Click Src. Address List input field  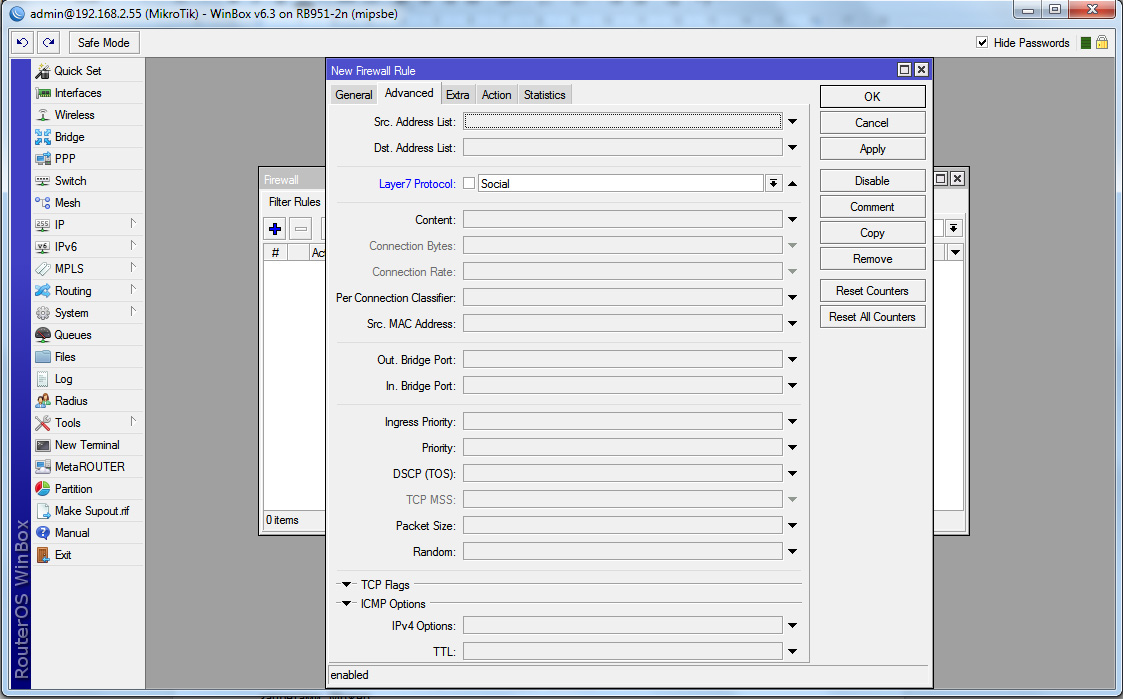pos(622,122)
